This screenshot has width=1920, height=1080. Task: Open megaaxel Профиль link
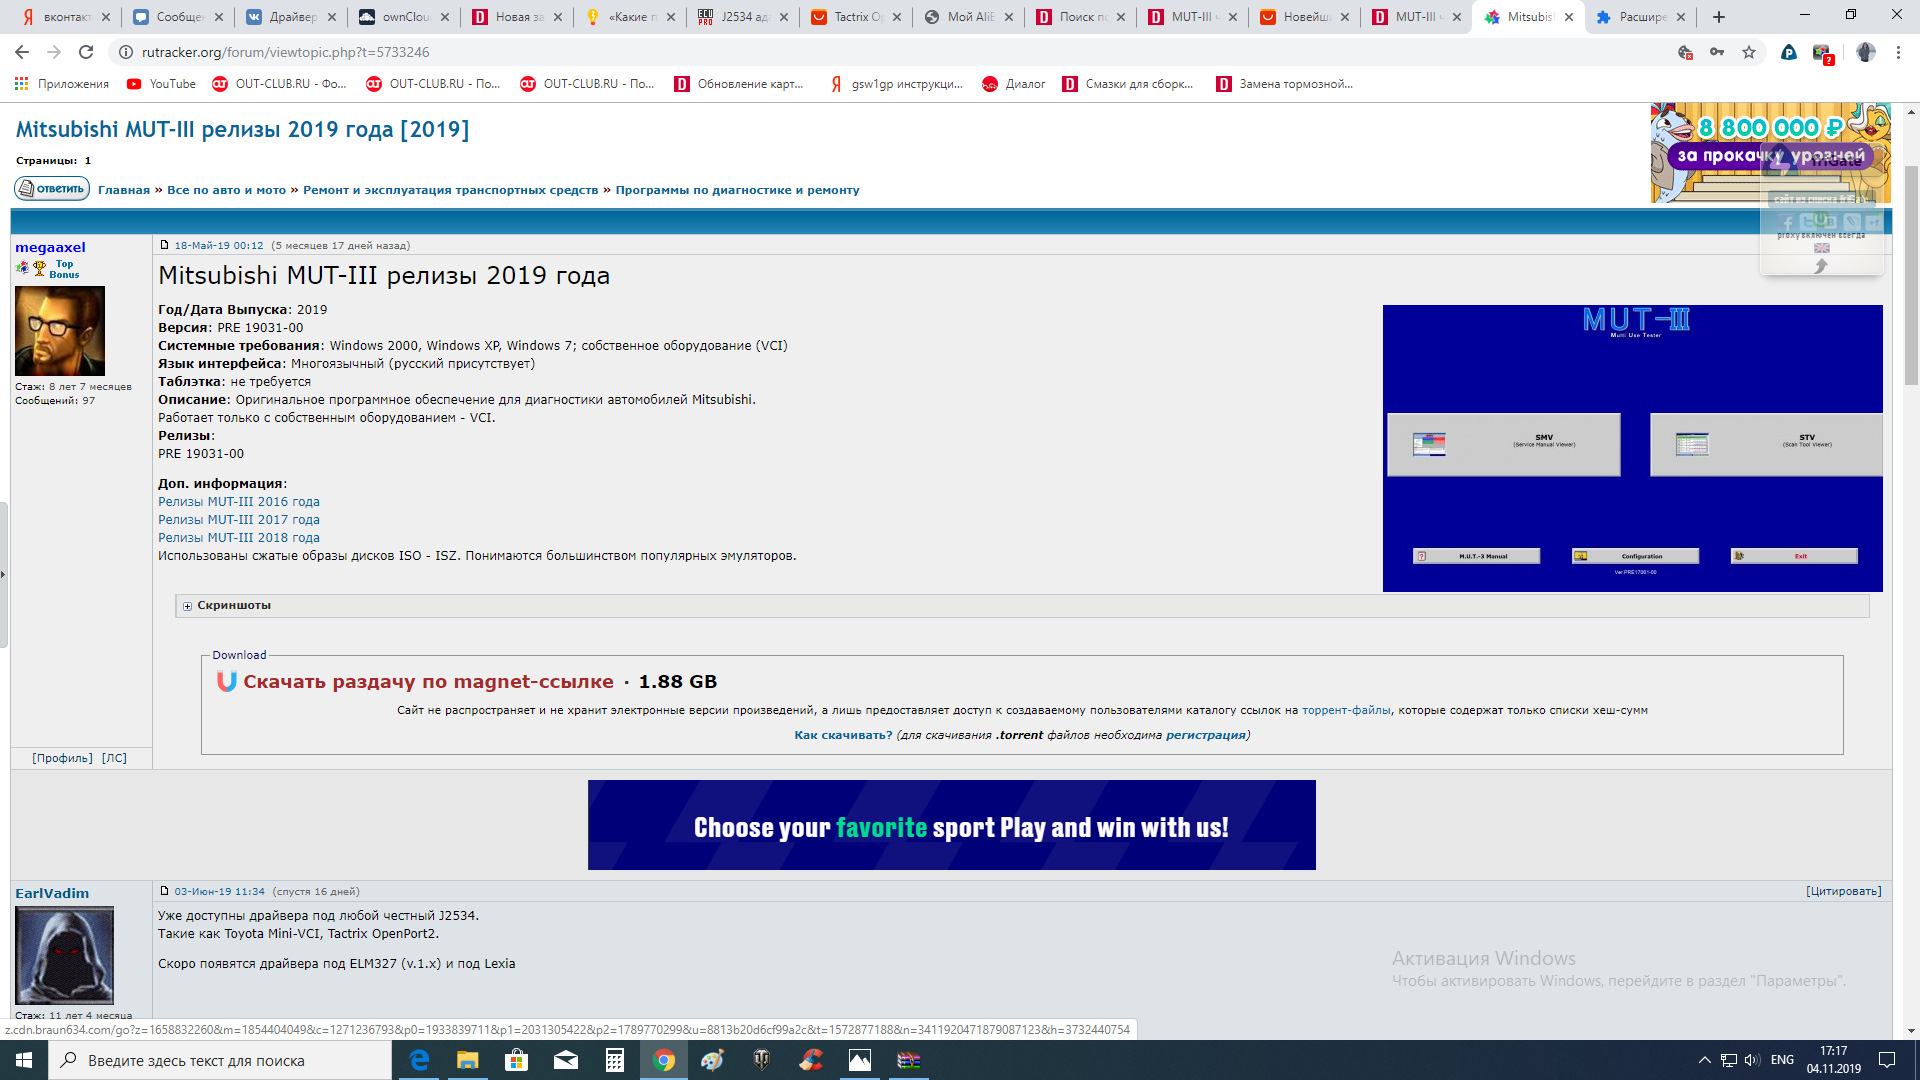[63, 758]
